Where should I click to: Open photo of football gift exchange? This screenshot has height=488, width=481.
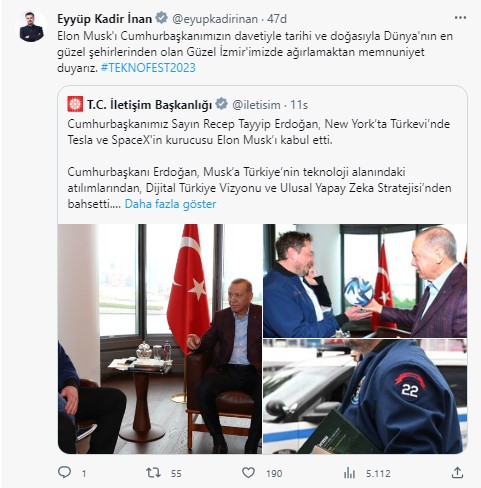point(365,281)
